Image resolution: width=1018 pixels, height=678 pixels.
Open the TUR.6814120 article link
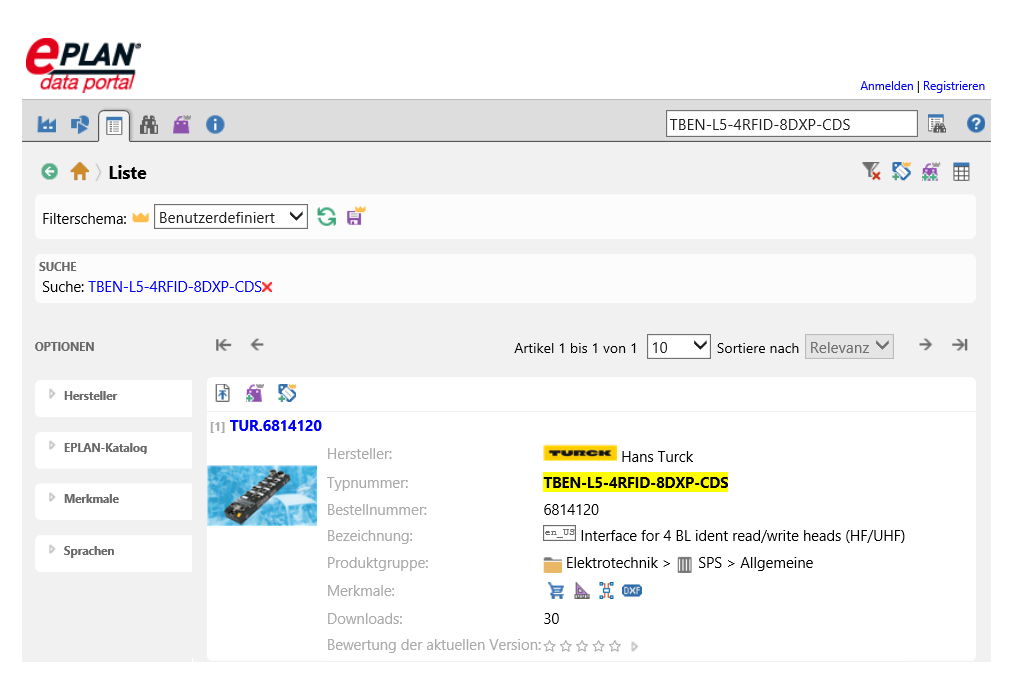[x=276, y=426]
